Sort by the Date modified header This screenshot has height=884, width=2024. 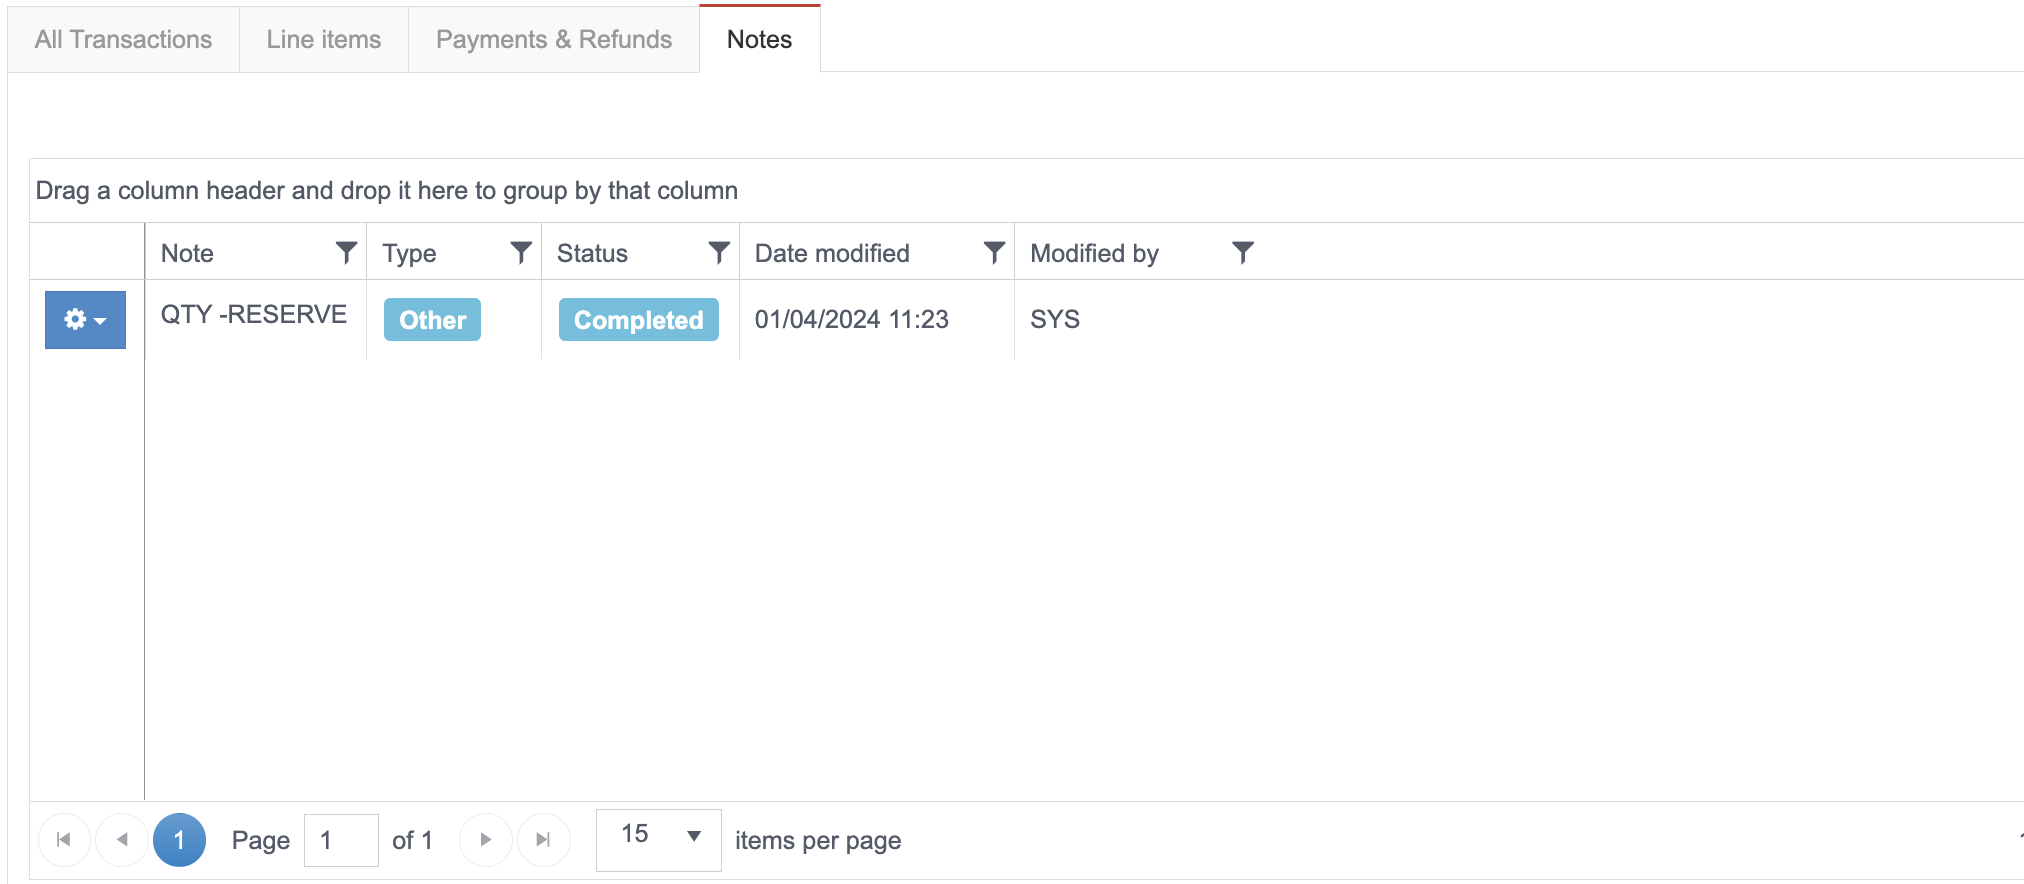coord(832,254)
